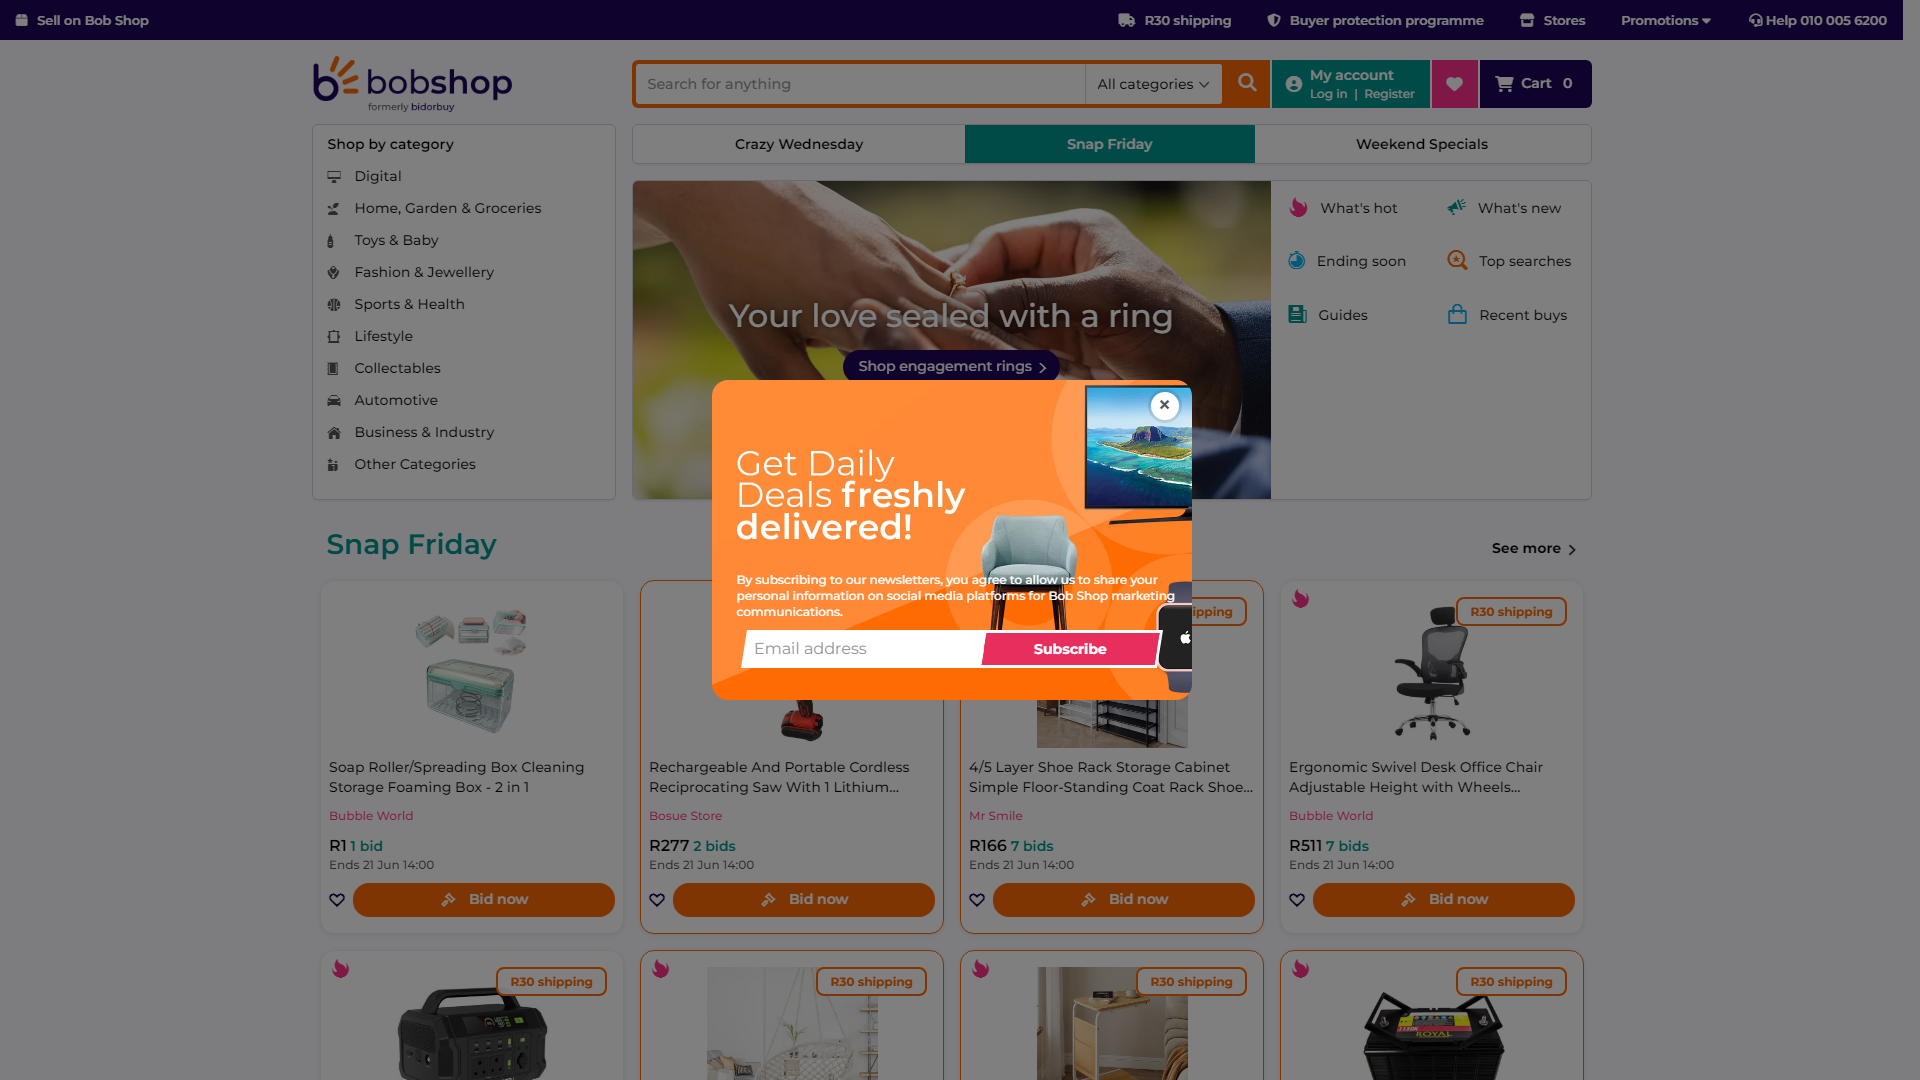Click the Email address input field
Image resolution: width=1920 pixels, height=1080 pixels.
point(864,649)
